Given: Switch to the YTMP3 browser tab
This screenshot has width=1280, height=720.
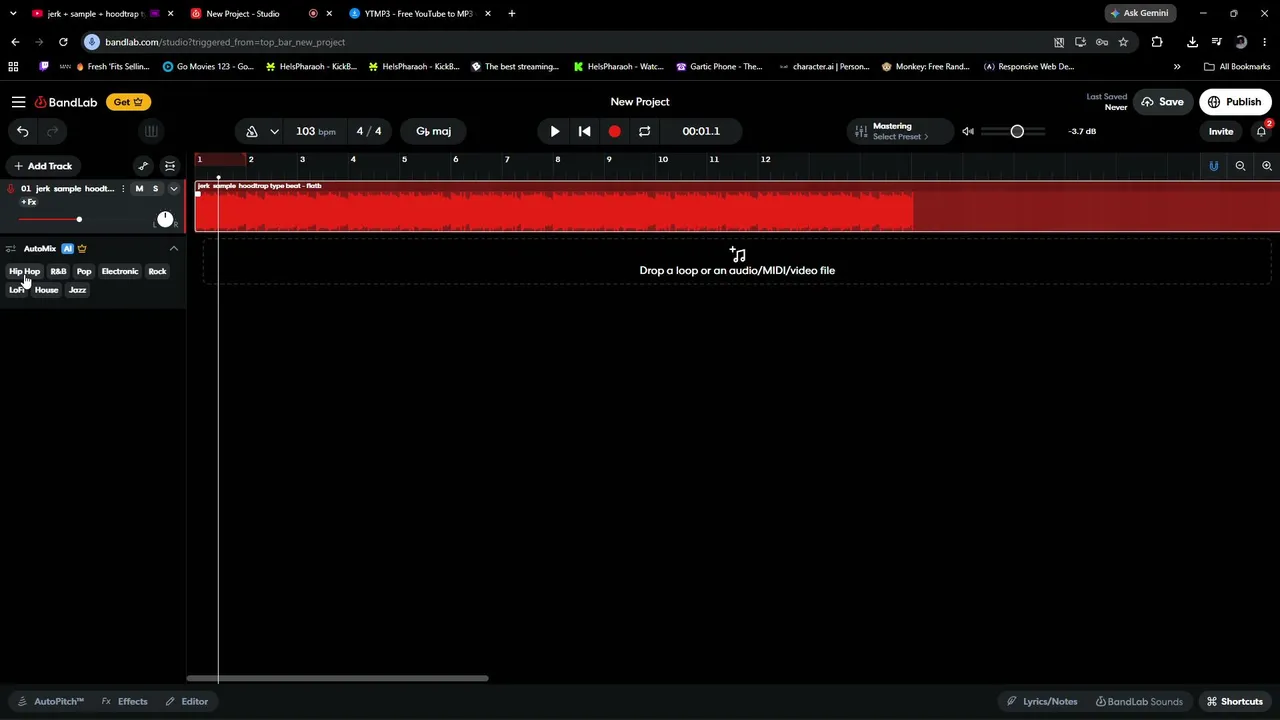Looking at the screenshot, I should pos(419,13).
